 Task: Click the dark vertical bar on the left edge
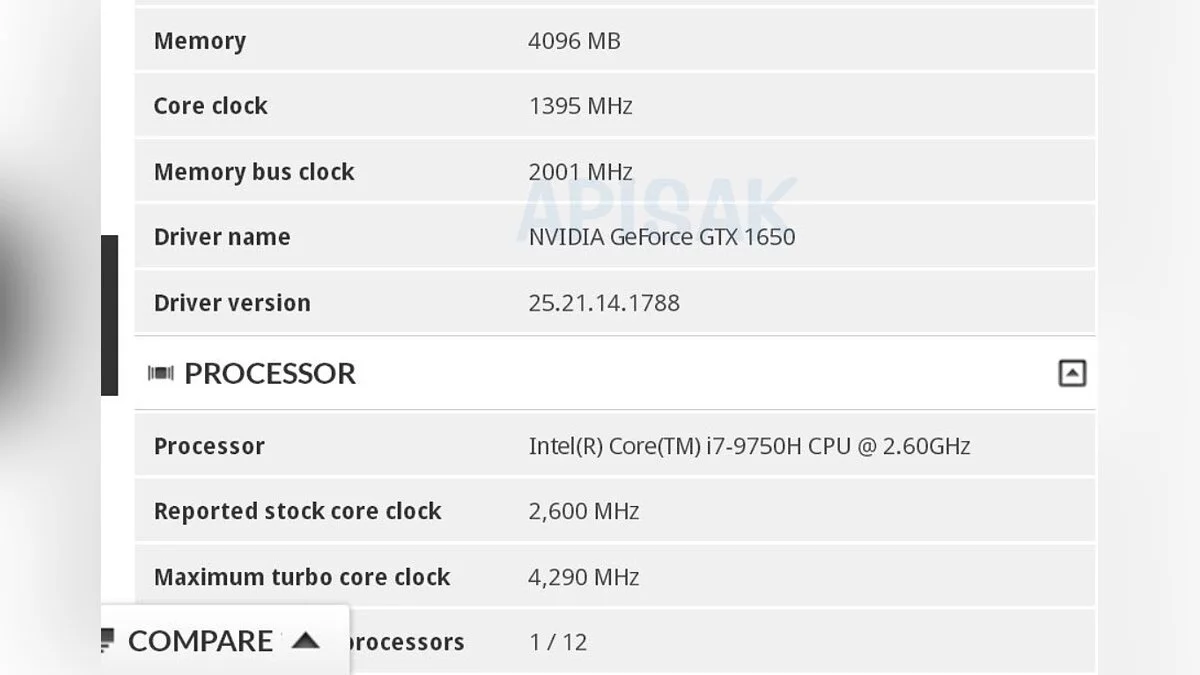point(109,315)
